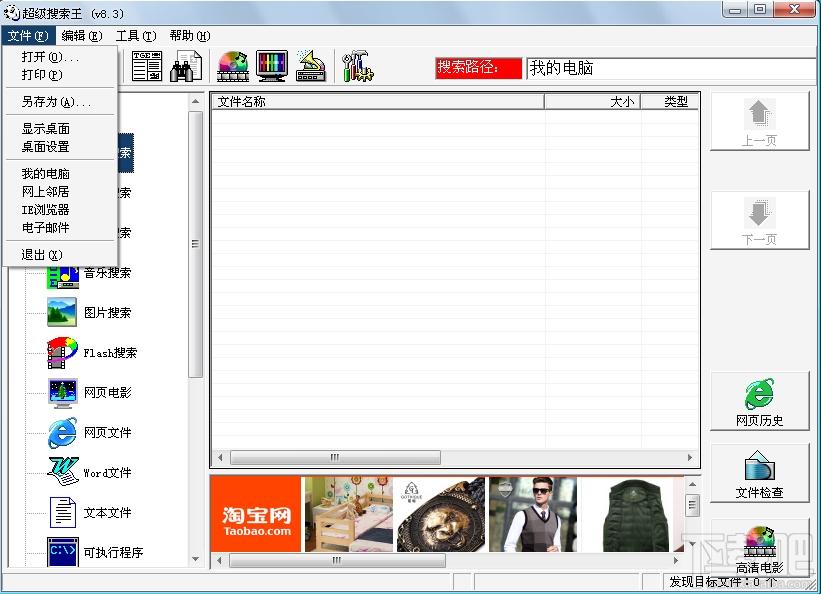Click the 搜索路径 input field
Viewport: 821px width, 594px height.
tap(670, 68)
